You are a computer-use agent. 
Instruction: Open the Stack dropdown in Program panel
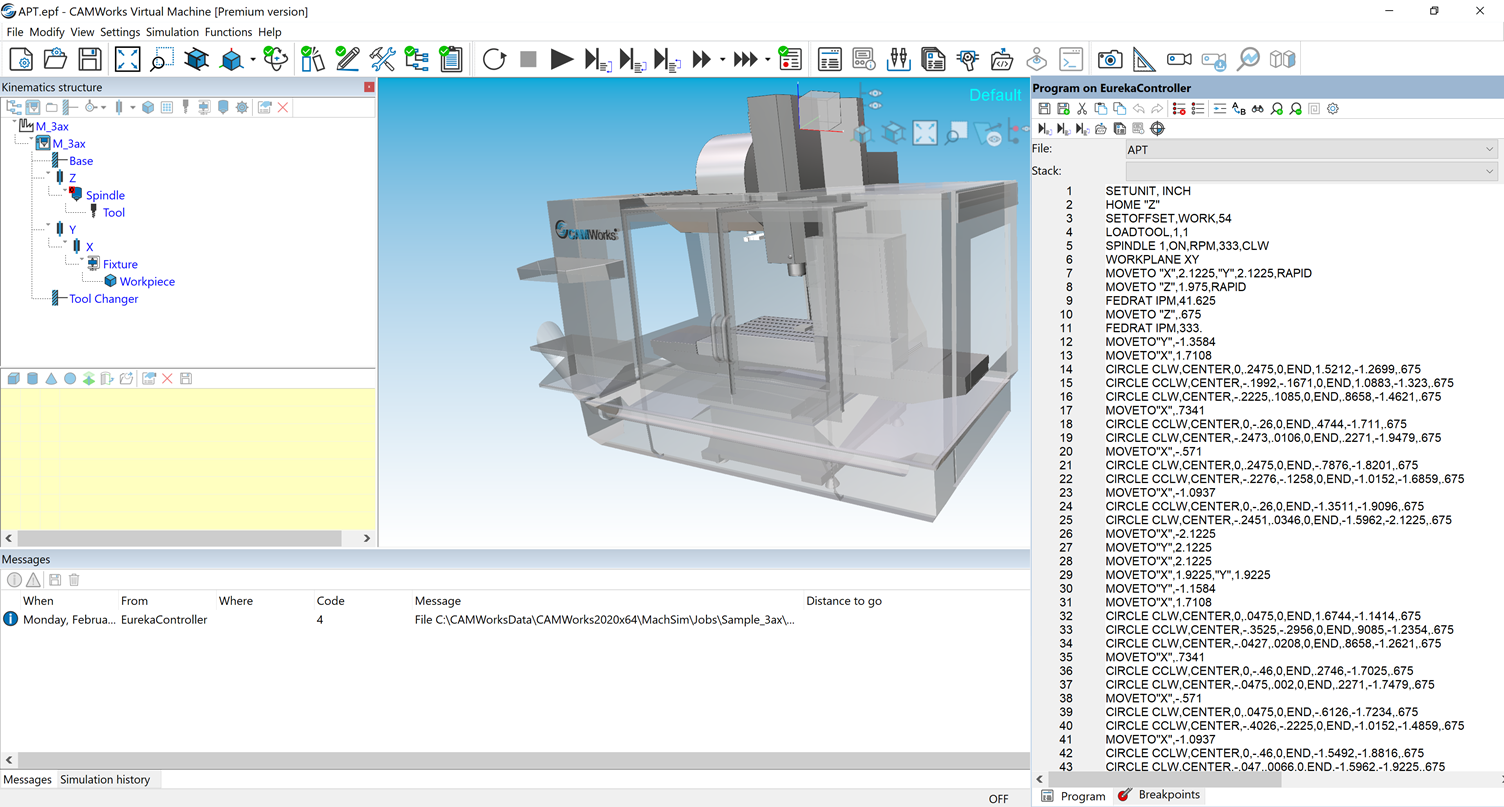pos(1489,171)
